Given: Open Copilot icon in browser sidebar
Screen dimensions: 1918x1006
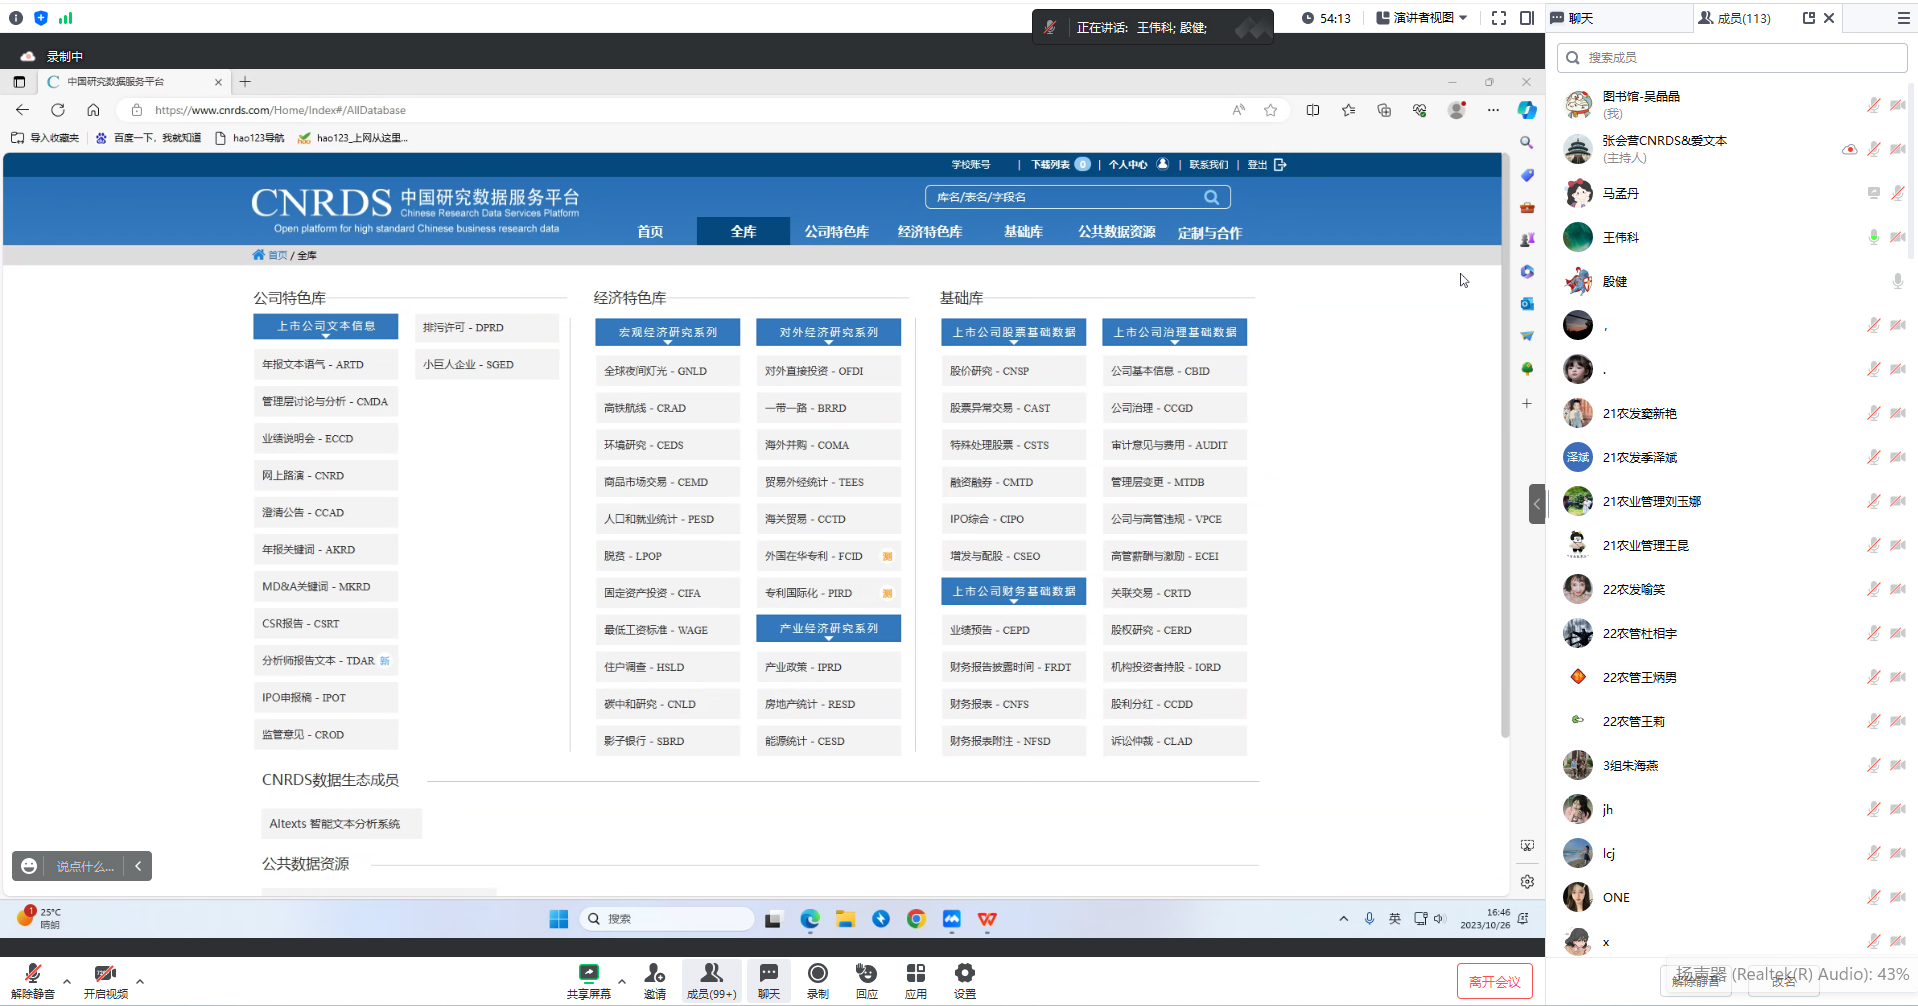Looking at the screenshot, I should (x=1527, y=110).
